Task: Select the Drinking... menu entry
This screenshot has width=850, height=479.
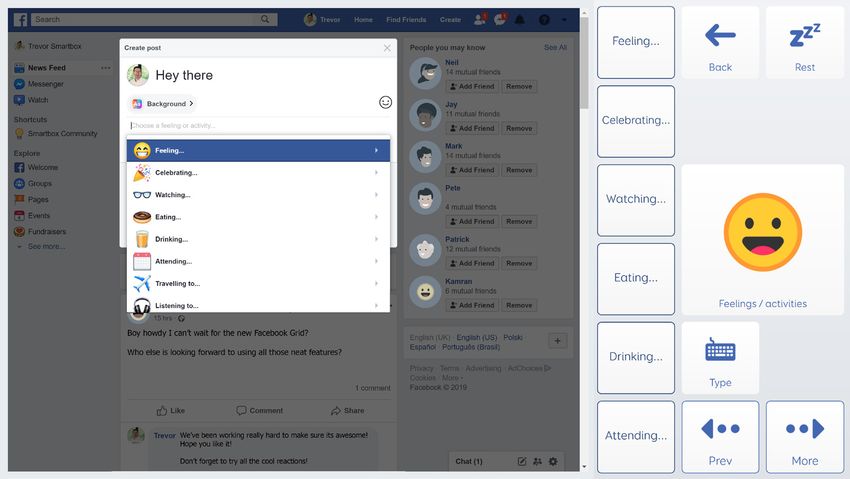Action: [x=259, y=240]
